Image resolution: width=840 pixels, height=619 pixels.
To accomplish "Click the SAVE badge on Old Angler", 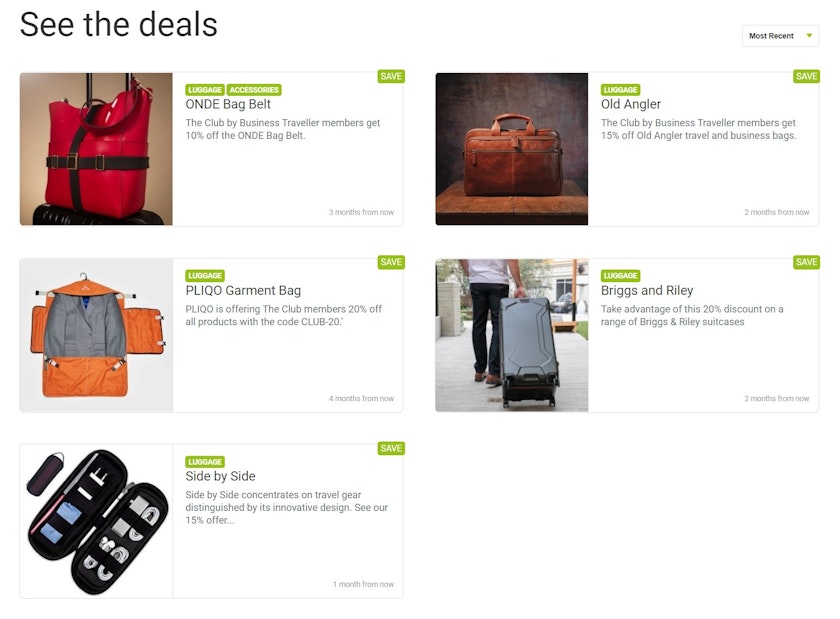I will coord(806,76).
